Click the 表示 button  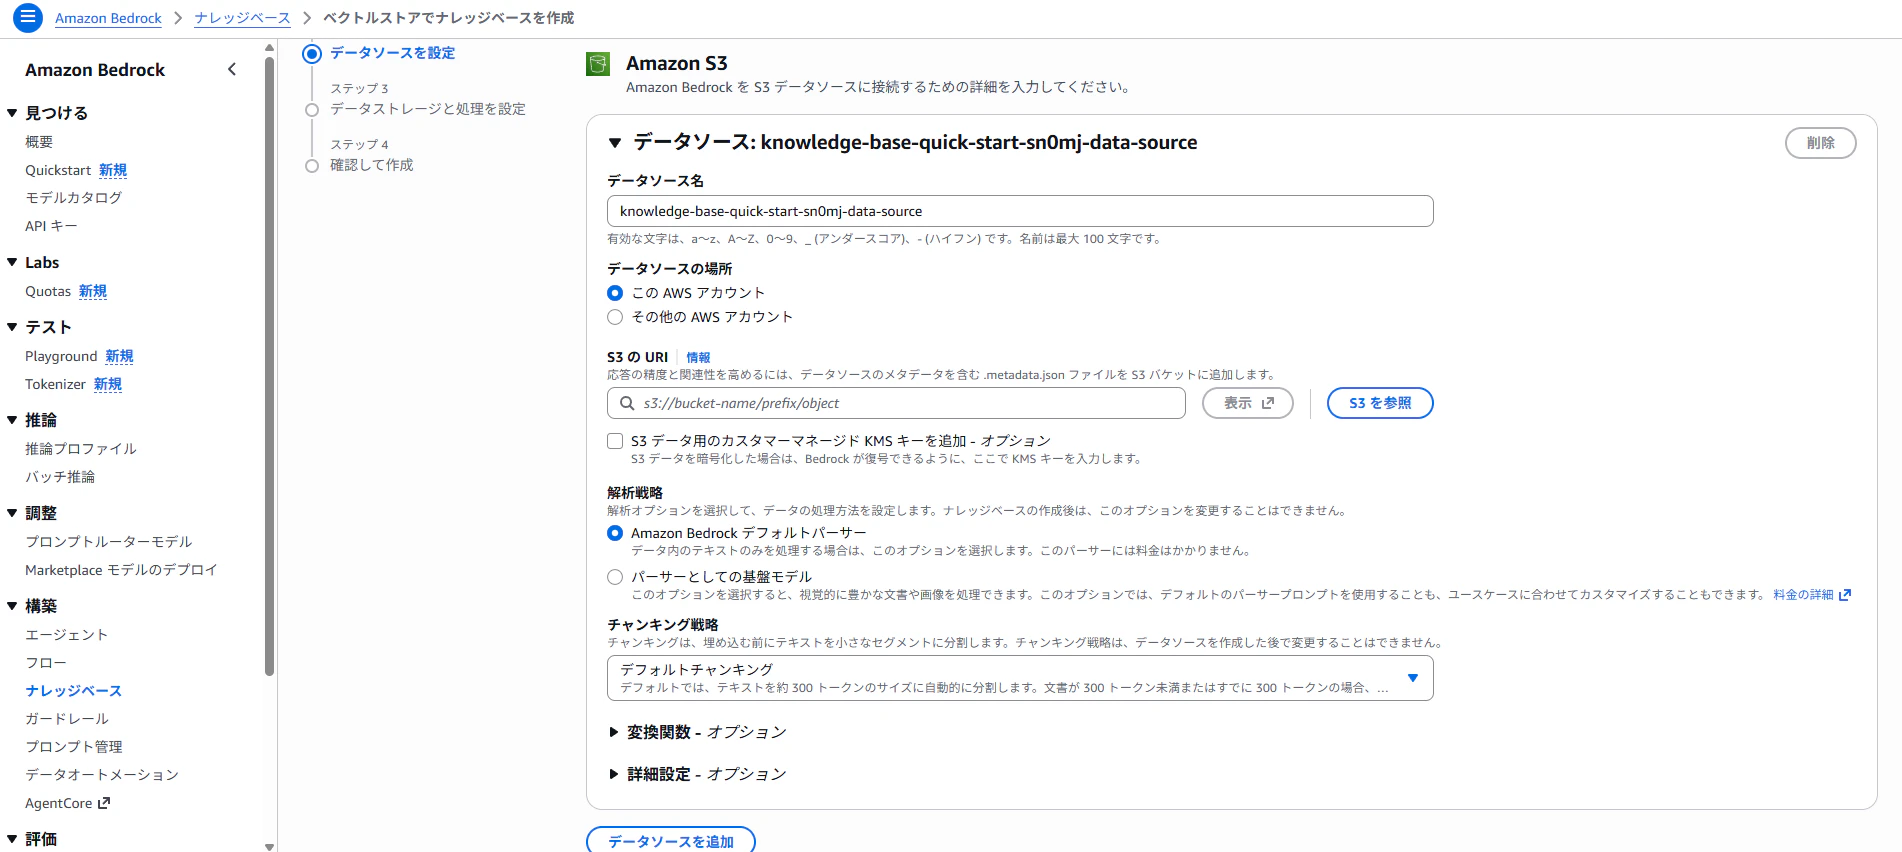point(1248,403)
